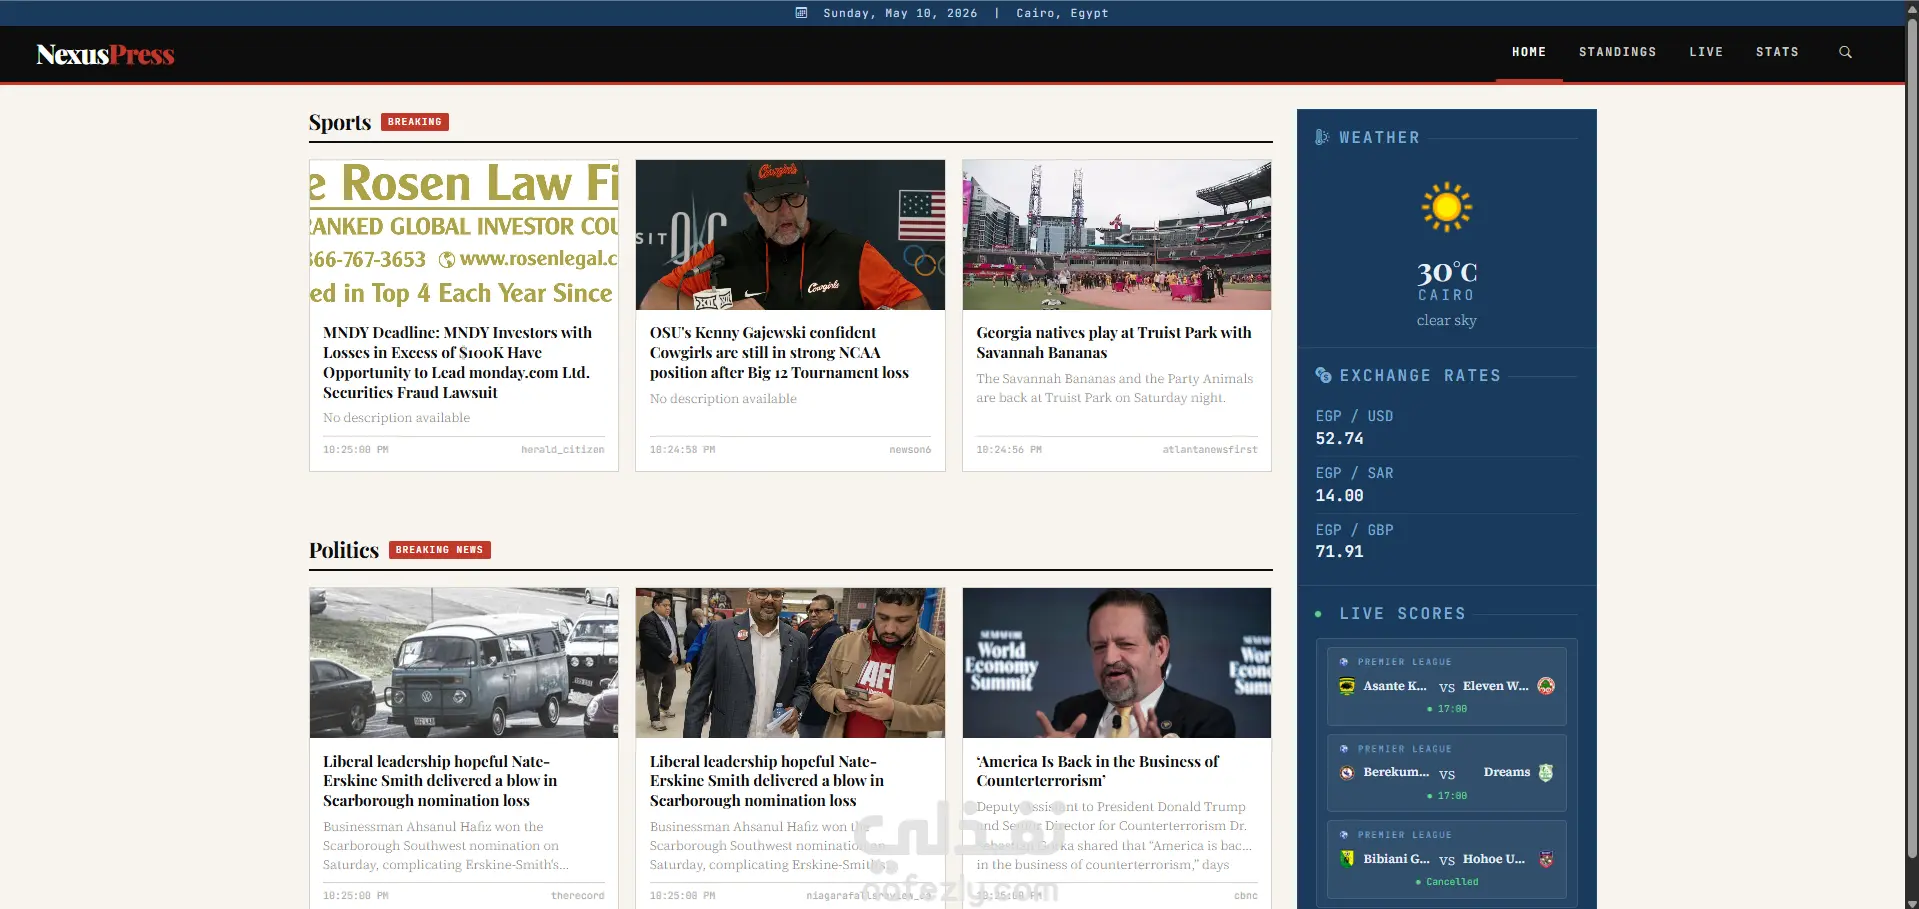Click the atlantanewsfirst source label
The width and height of the screenshot is (1919, 909).
[1210, 450]
